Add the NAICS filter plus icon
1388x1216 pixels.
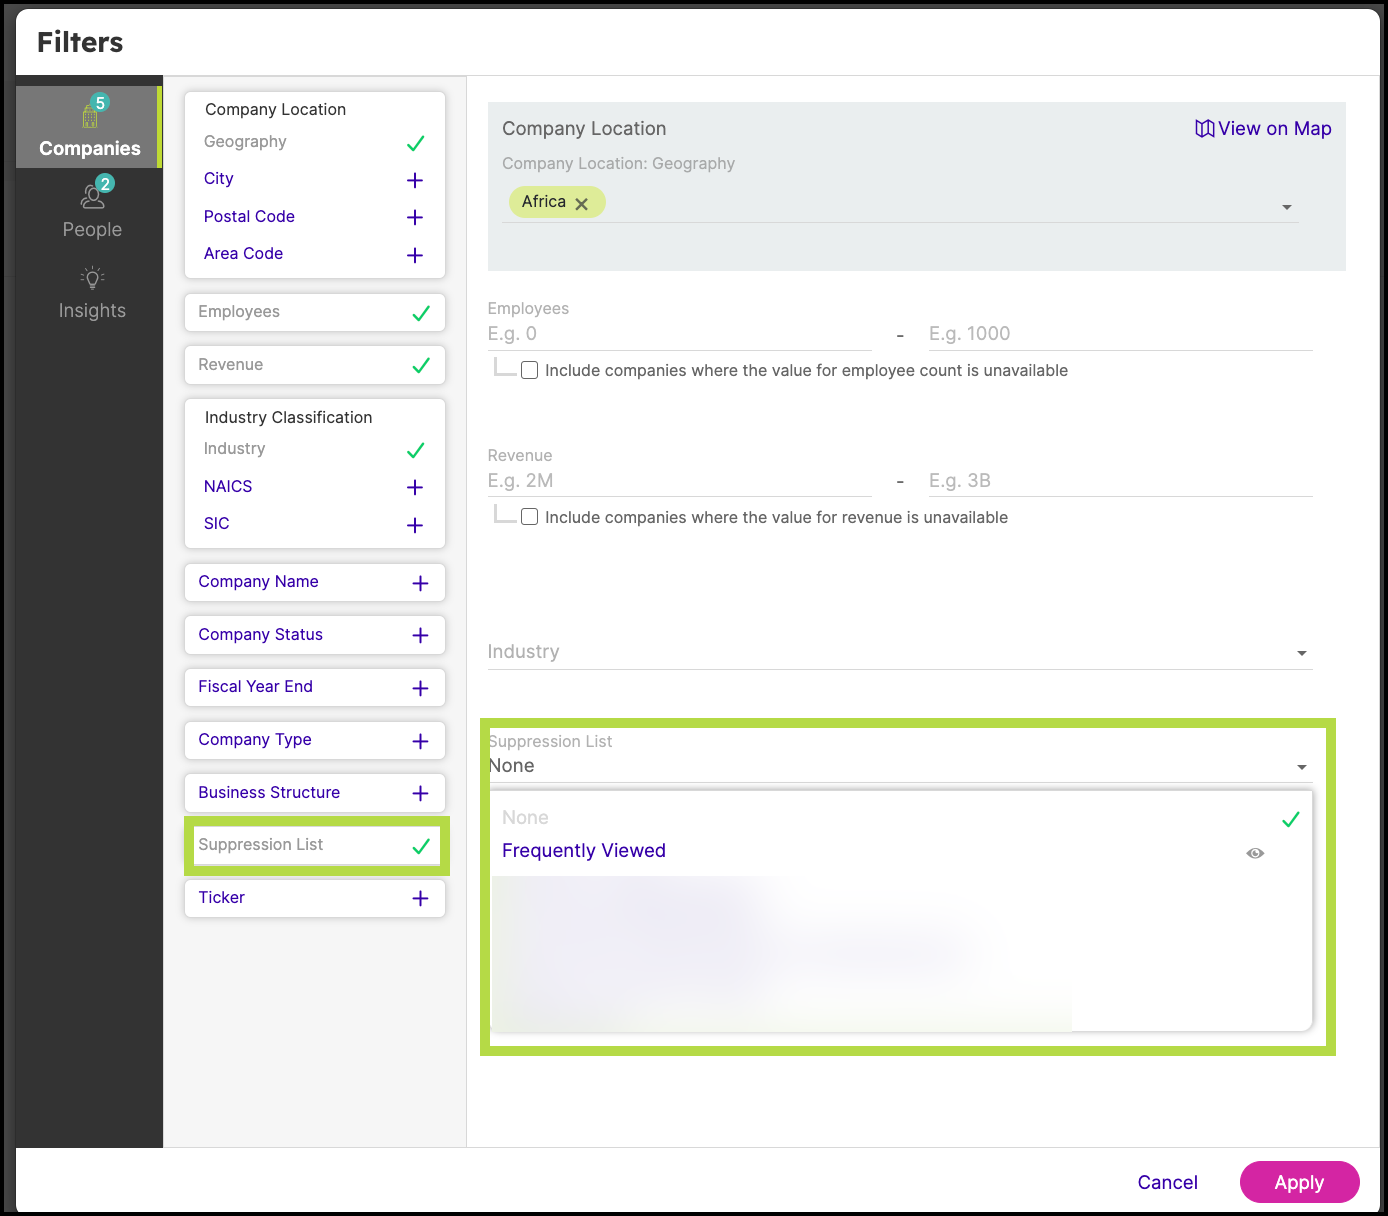pyautogui.click(x=415, y=487)
